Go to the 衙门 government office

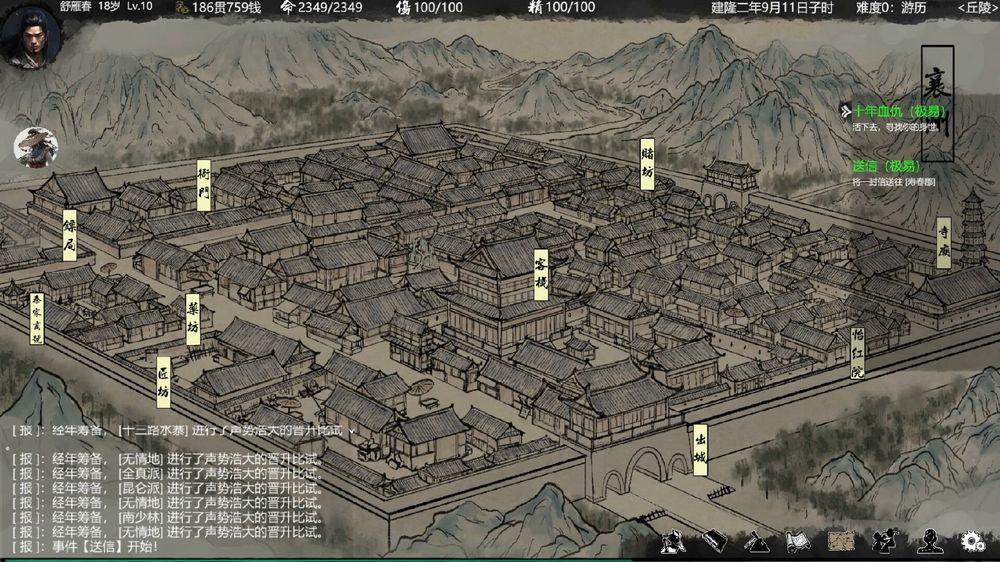[204, 185]
